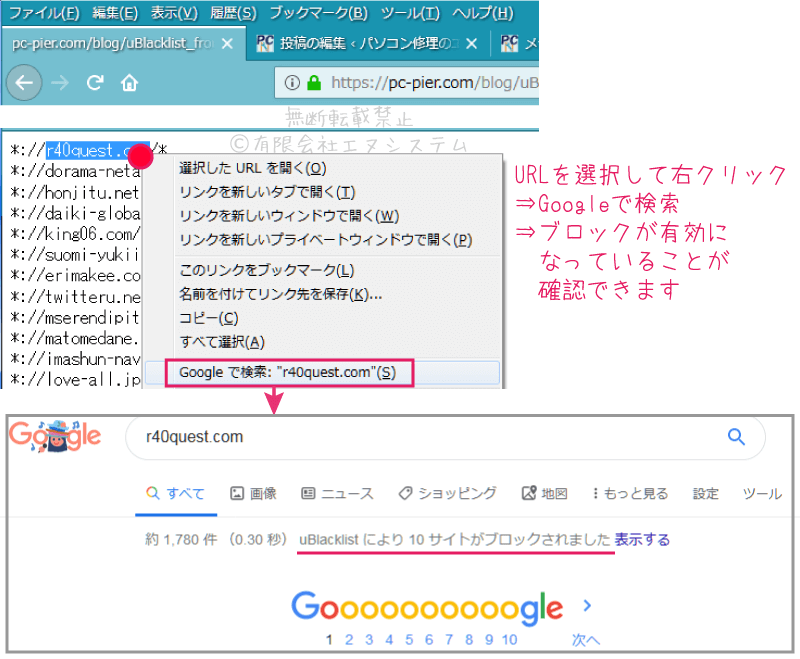Image resolution: width=800 pixels, height=659 pixels.
Task: Click the *://king06.com/ list entry
Action: pos(74,235)
